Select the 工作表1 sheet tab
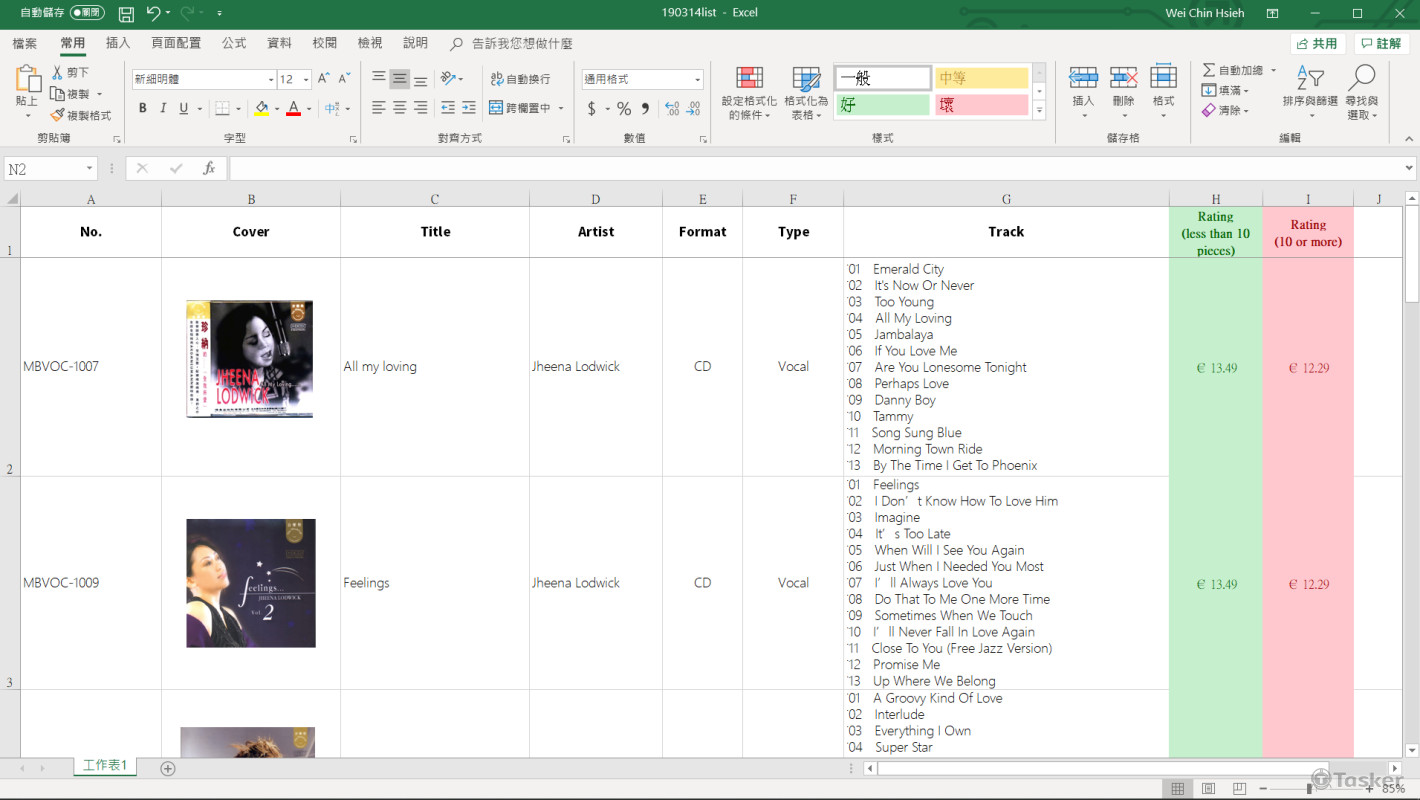The width and height of the screenshot is (1420, 800). (105, 766)
